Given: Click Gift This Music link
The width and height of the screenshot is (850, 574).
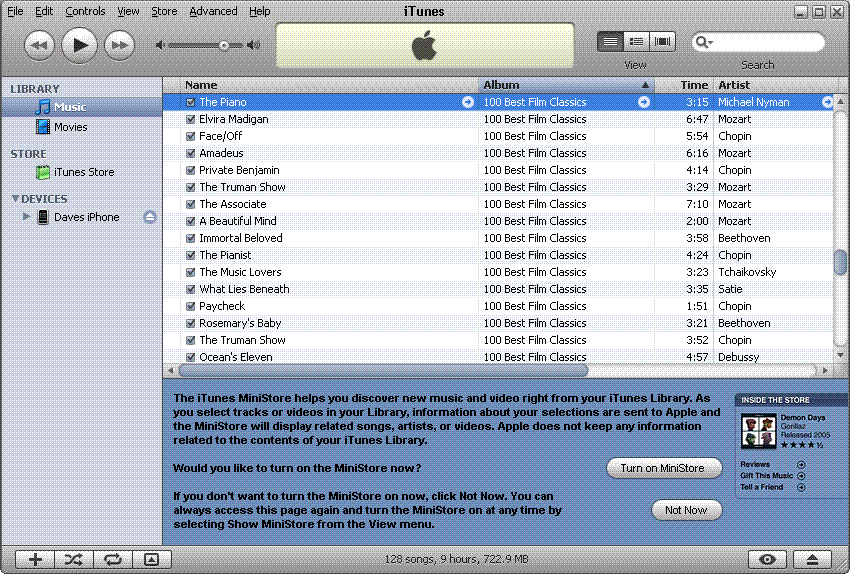Looking at the screenshot, I should pos(772,476).
